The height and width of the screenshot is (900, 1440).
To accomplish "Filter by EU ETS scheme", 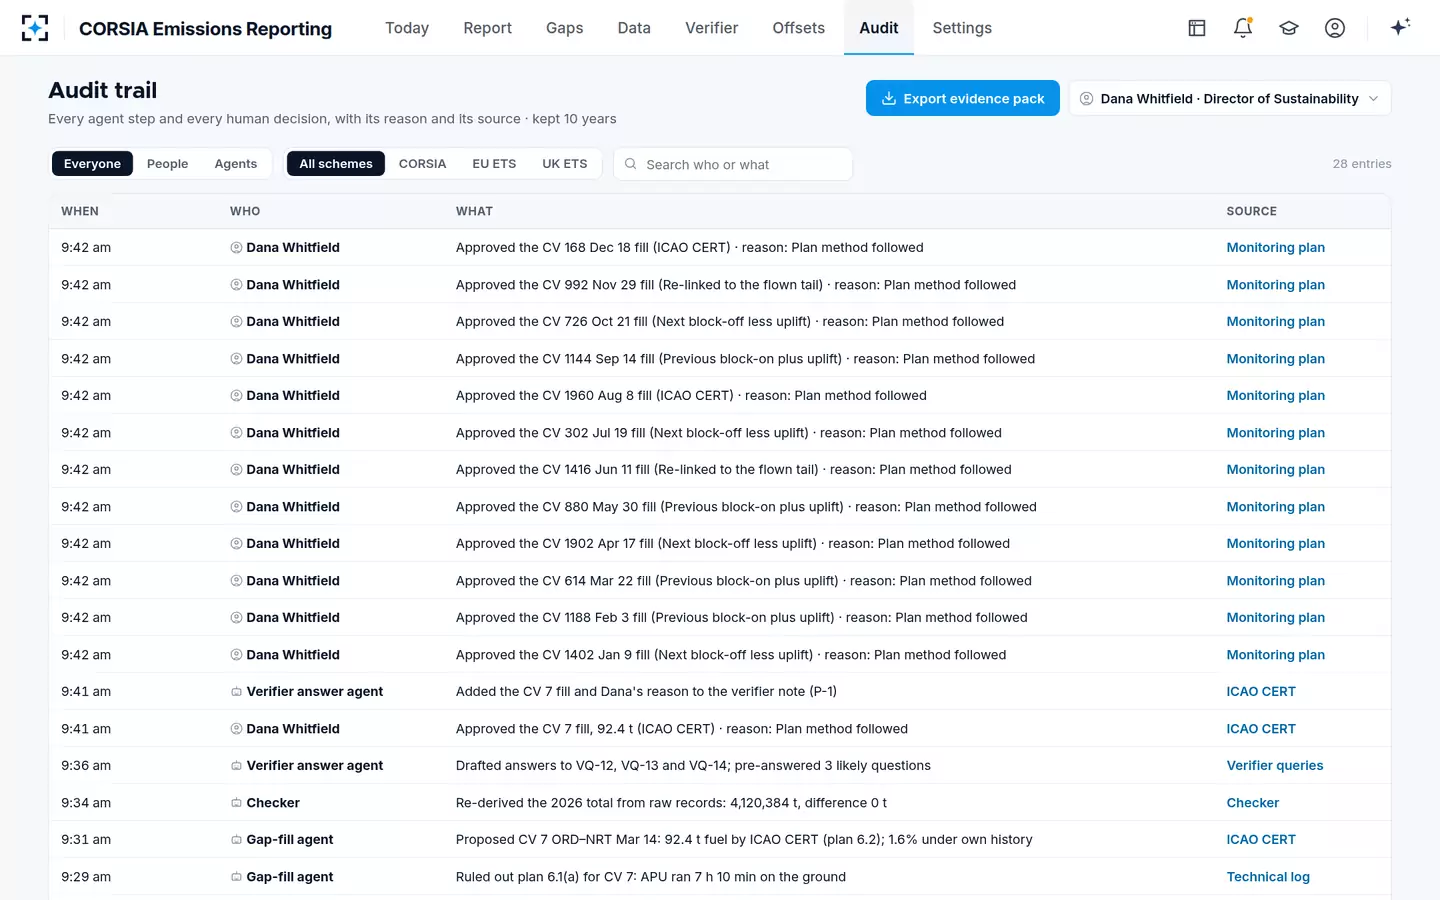I will pyautogui.click(x=494, y=164).
